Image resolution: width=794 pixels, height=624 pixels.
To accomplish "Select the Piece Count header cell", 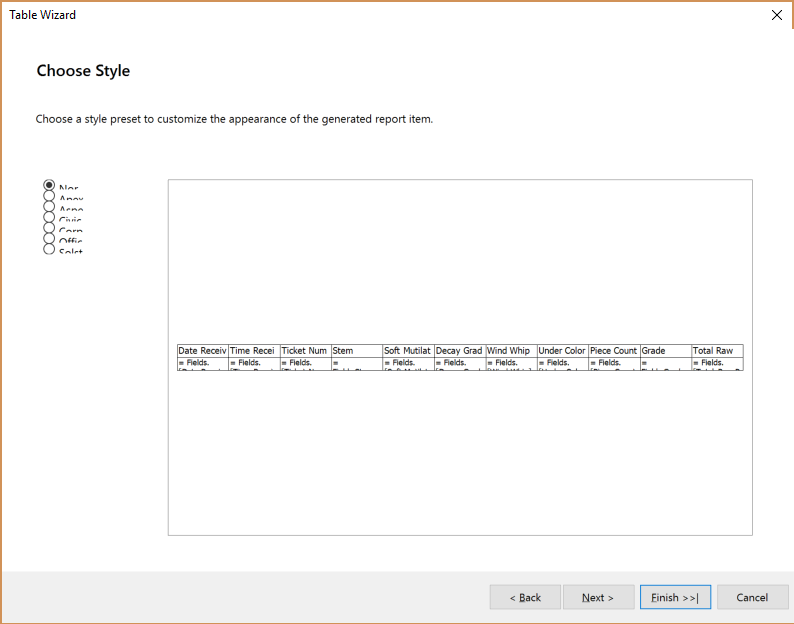I will 614,351.
